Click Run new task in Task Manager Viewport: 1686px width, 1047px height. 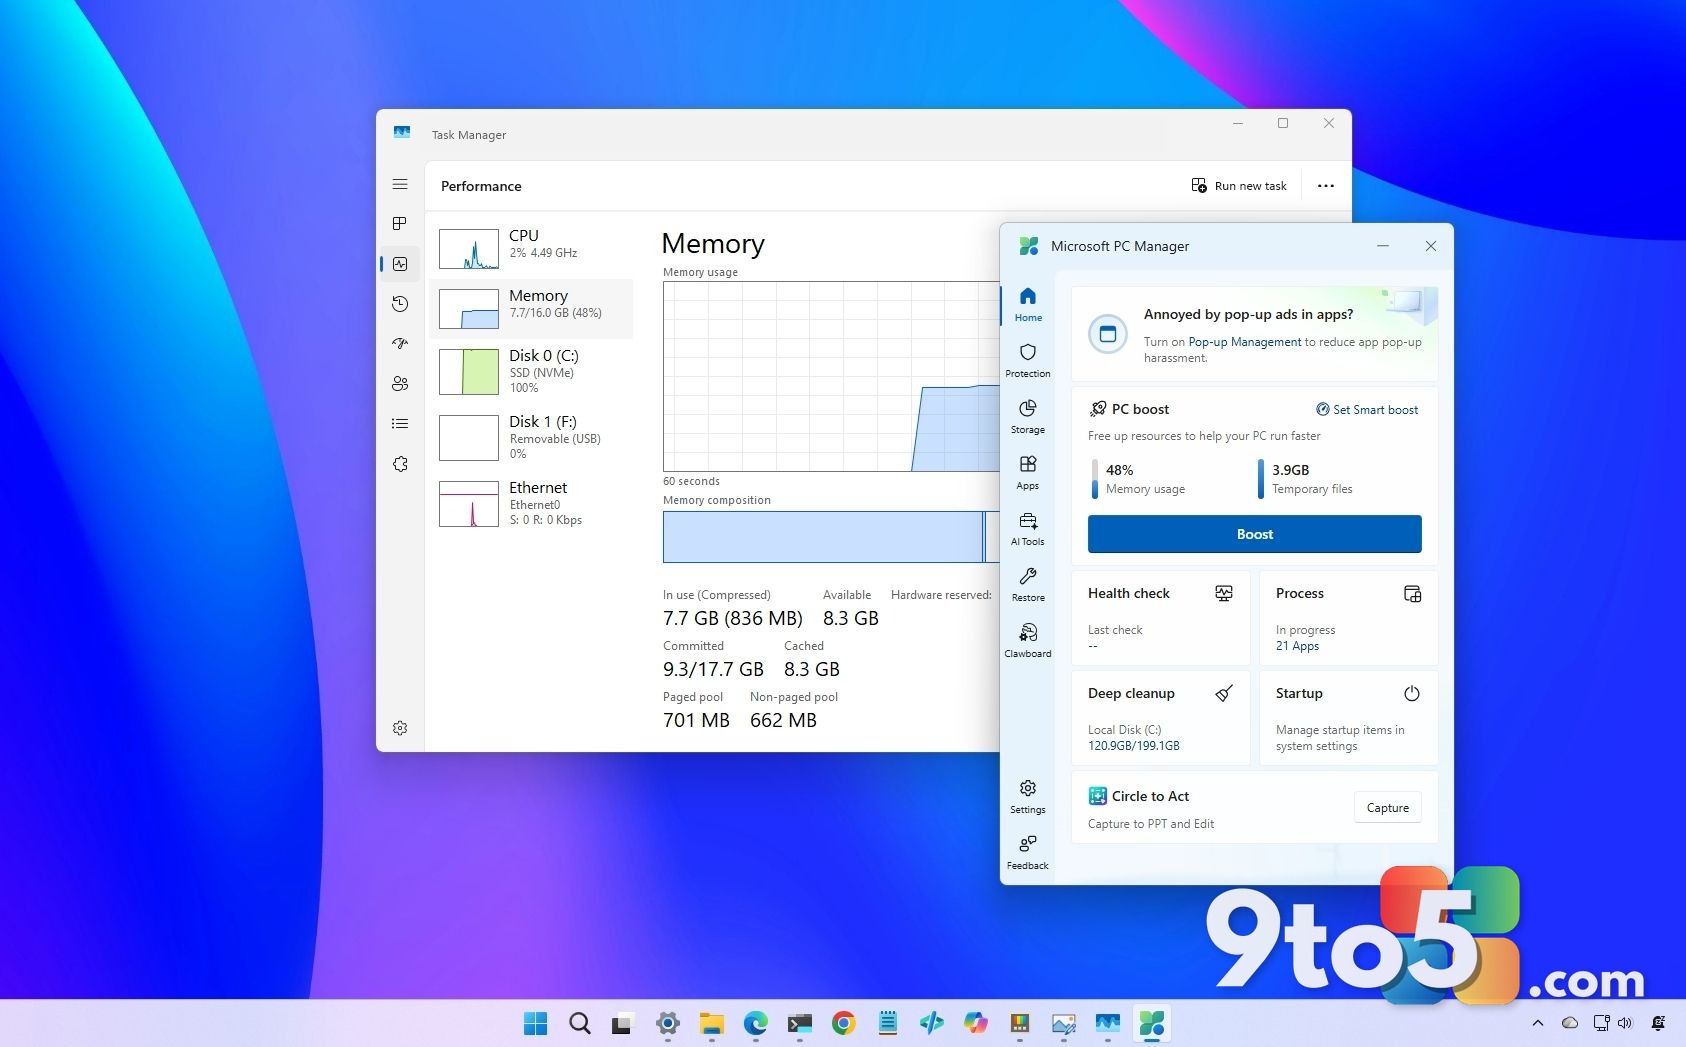(1239, 186)
